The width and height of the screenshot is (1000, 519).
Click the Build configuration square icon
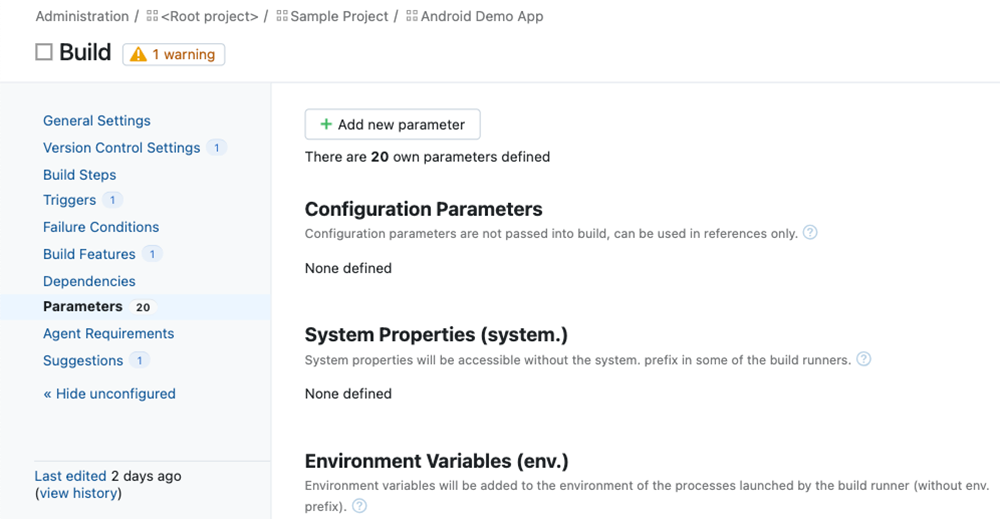(44, 52)
